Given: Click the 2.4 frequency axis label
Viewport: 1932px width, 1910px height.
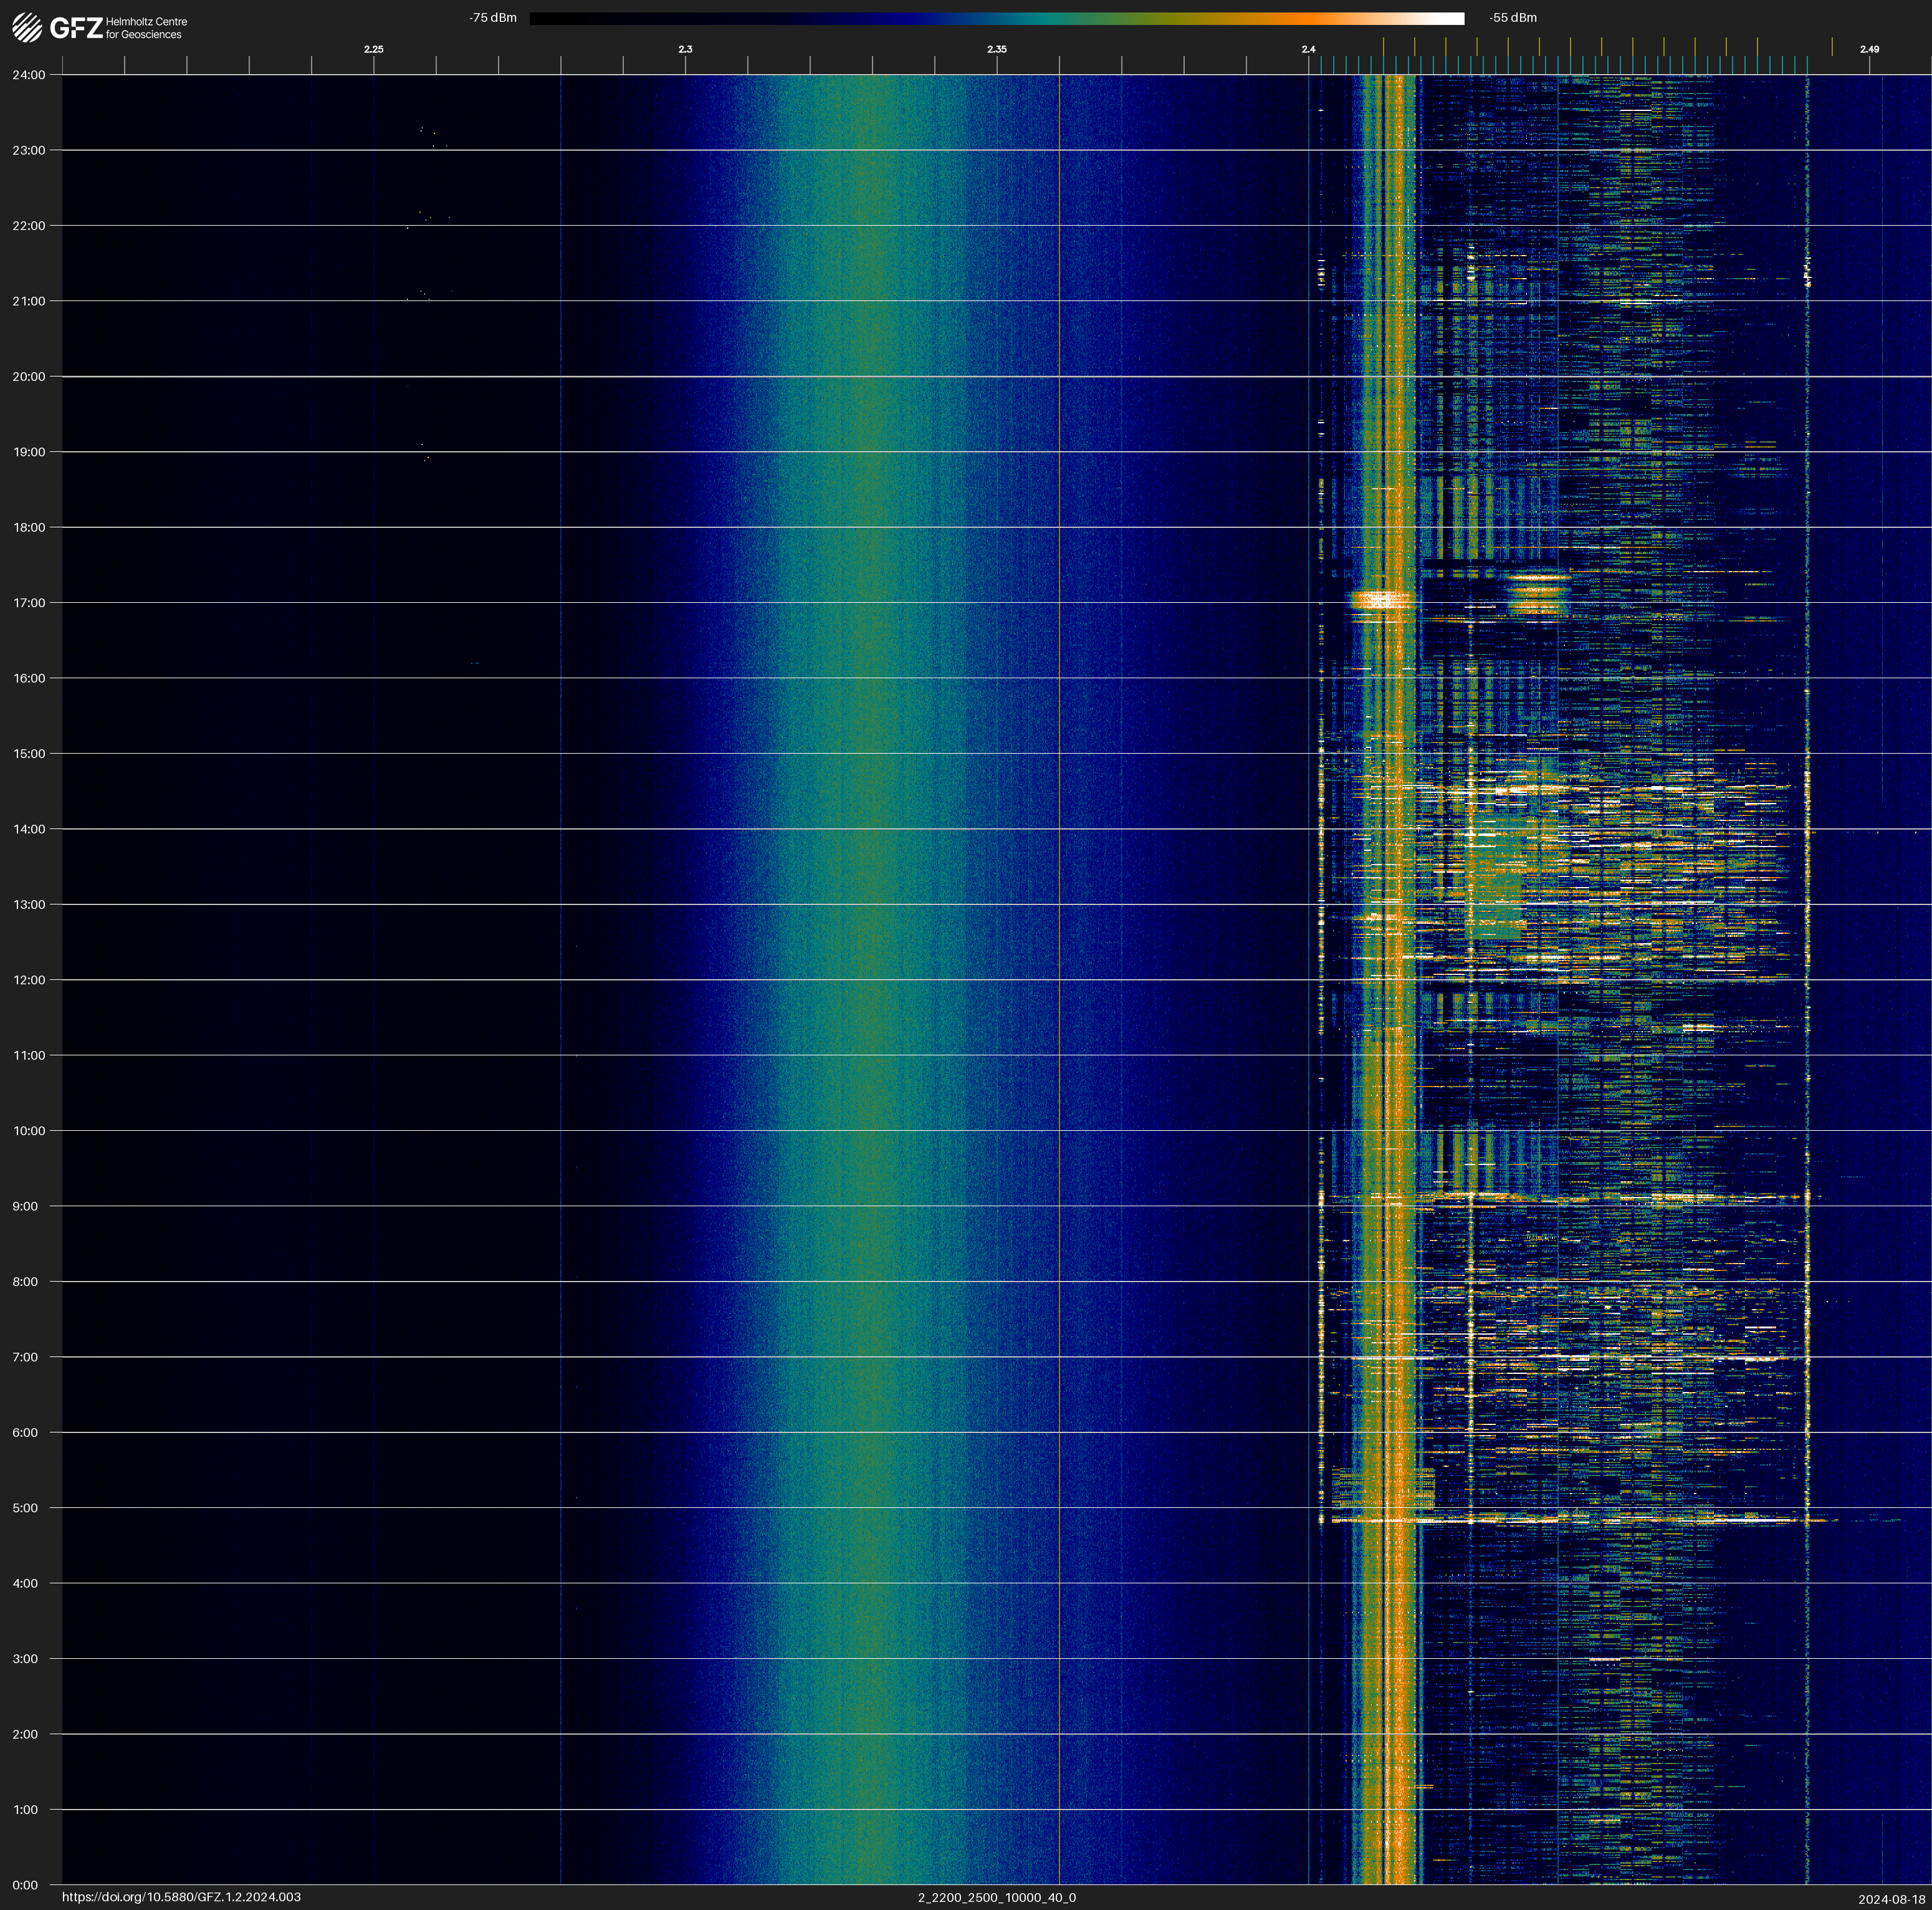Looking at the screenshot, I should pos(1308,49).
